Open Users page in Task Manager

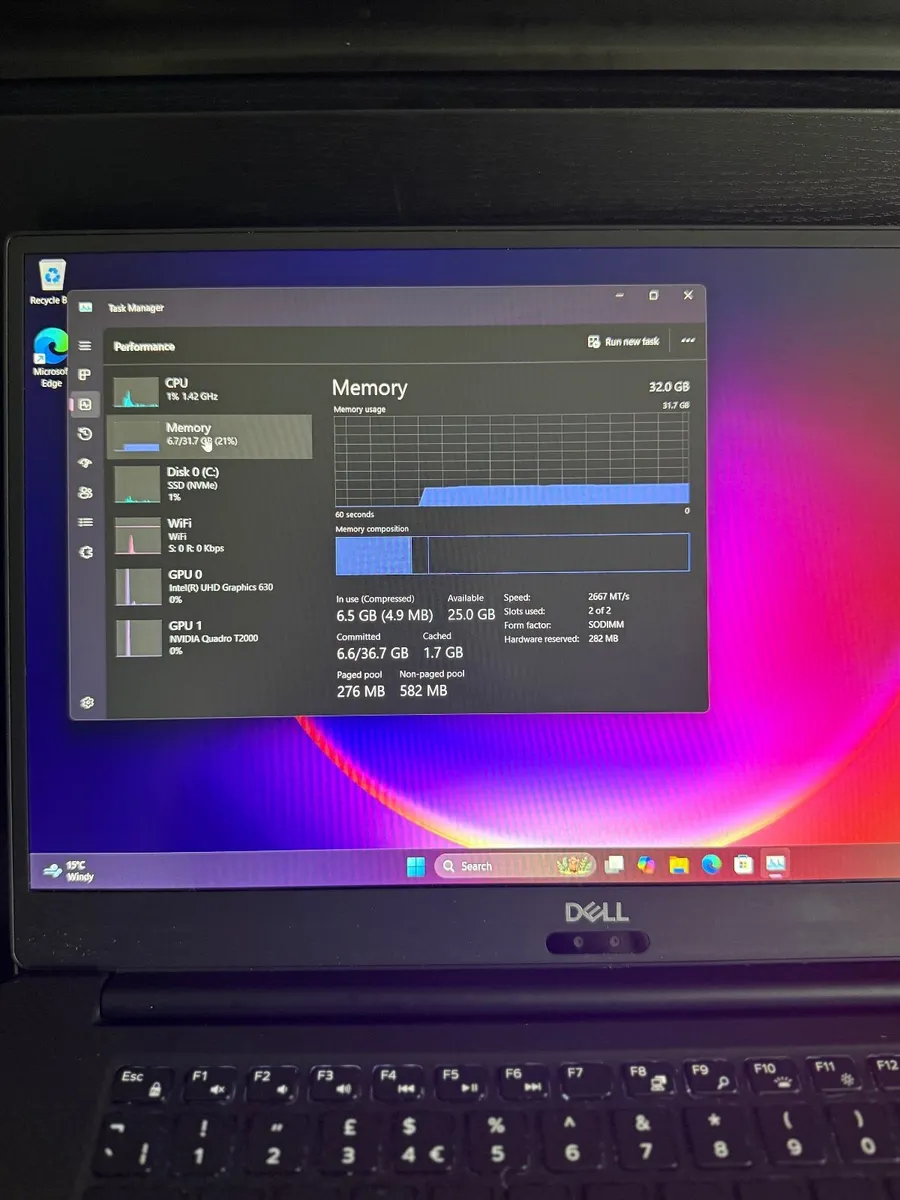point(85,492)
